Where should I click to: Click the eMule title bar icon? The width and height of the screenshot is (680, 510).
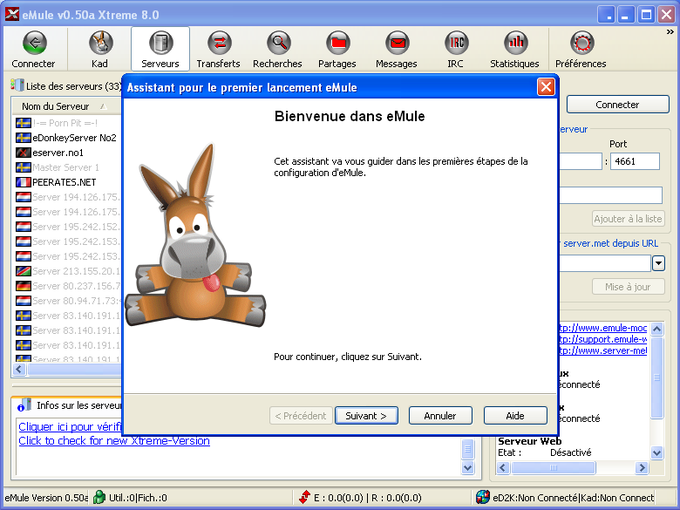(12, 14)
